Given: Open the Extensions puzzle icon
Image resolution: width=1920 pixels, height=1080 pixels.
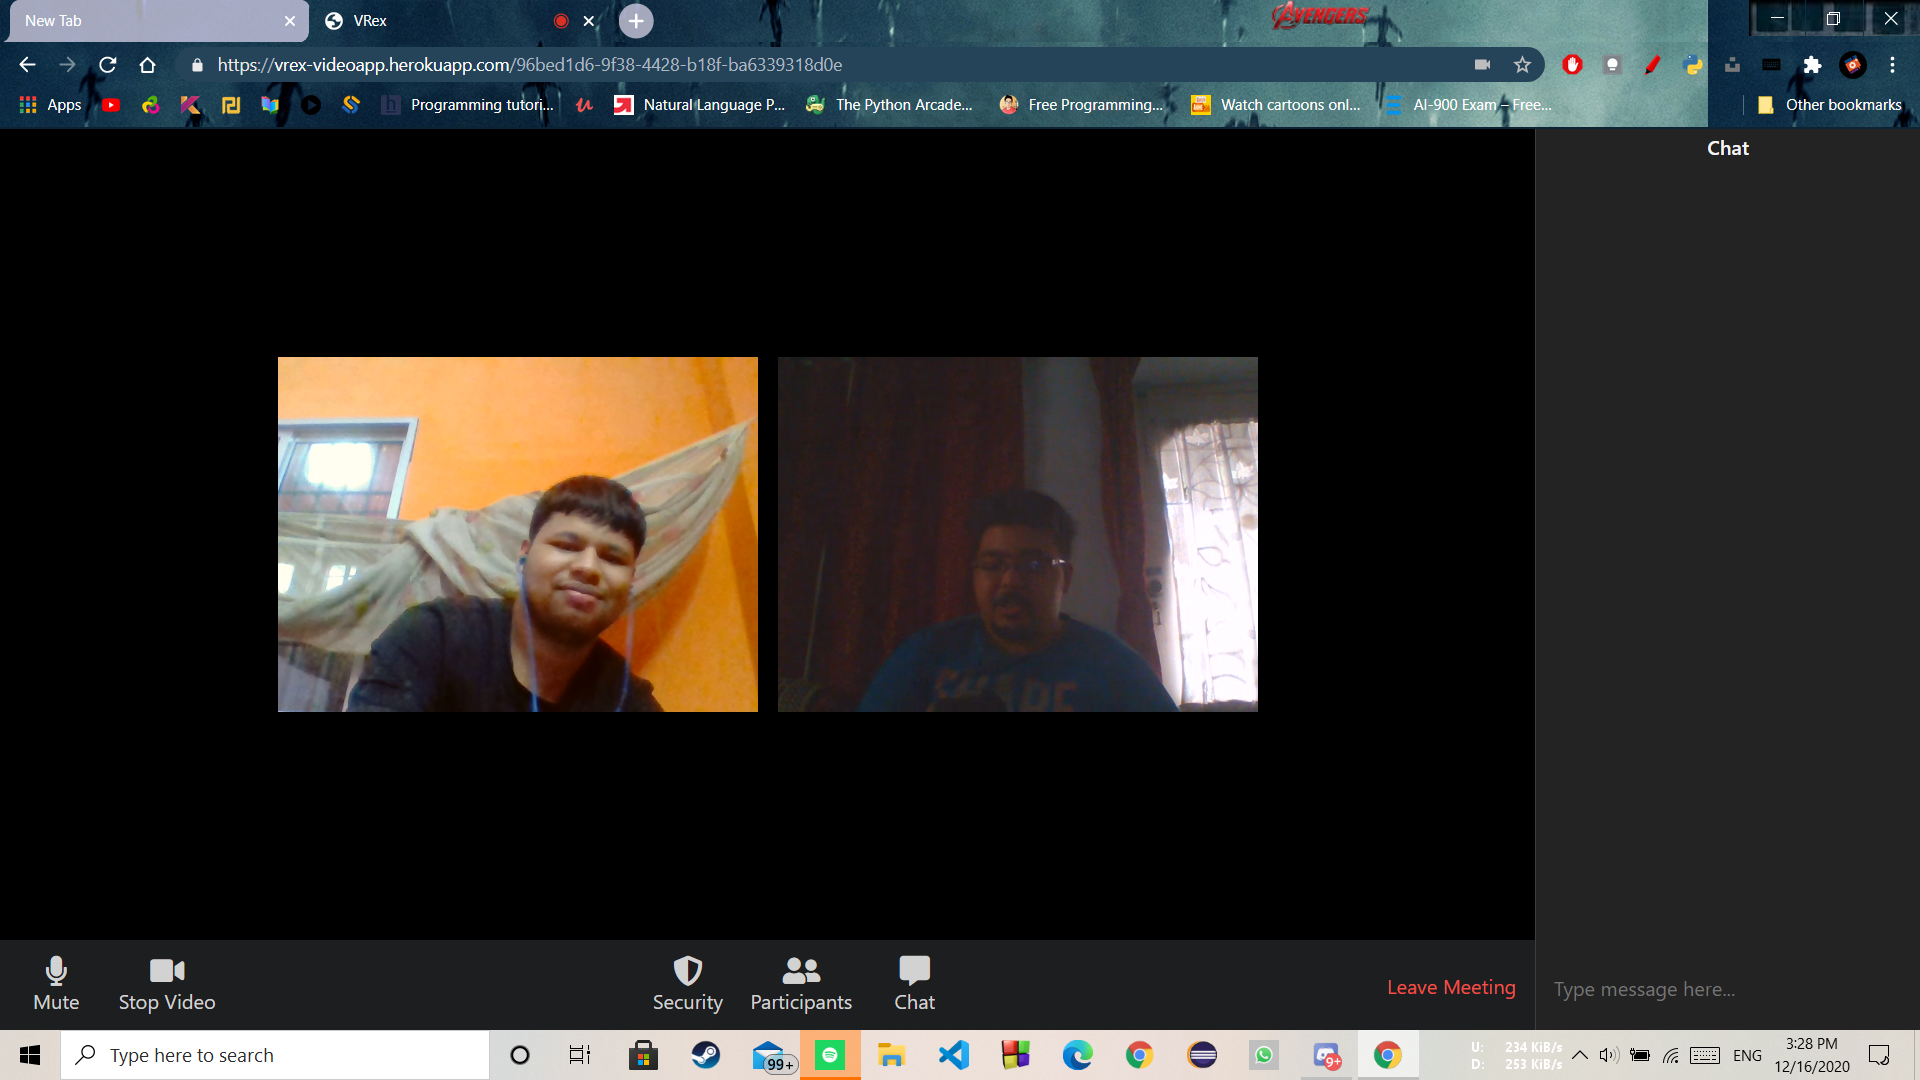Looking at the screenshot, I should tap(1812, 65).
